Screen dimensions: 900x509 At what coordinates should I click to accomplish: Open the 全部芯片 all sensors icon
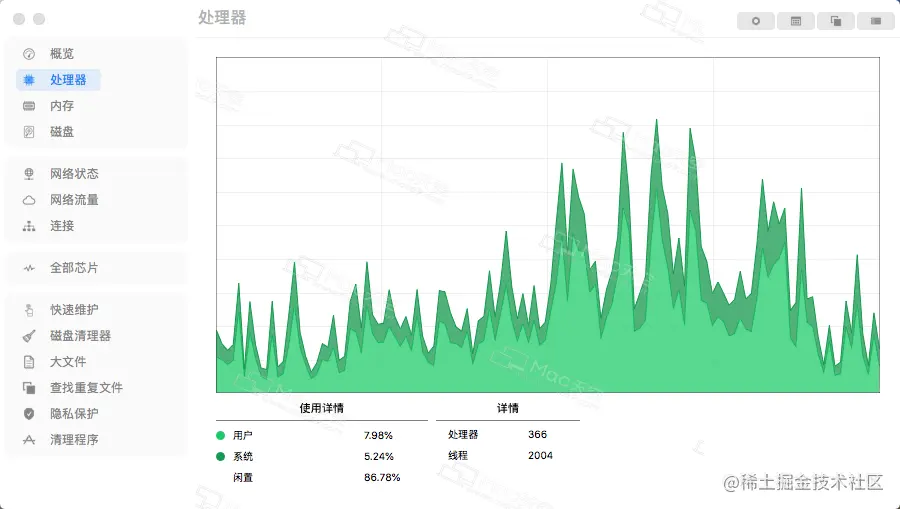29,268
